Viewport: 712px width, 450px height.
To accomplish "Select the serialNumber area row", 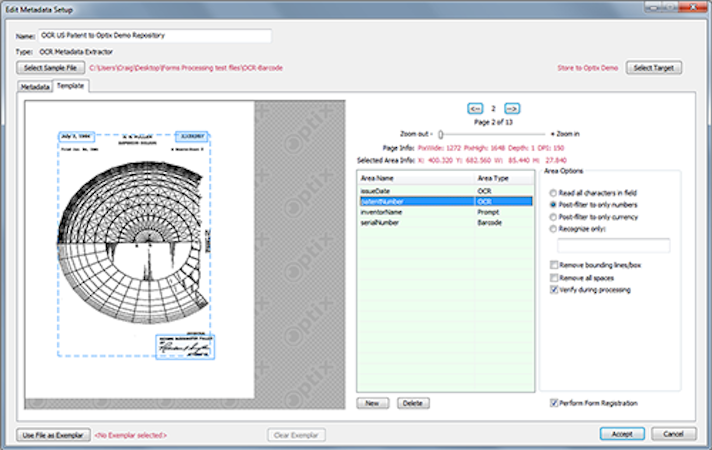I will point(445,223).
